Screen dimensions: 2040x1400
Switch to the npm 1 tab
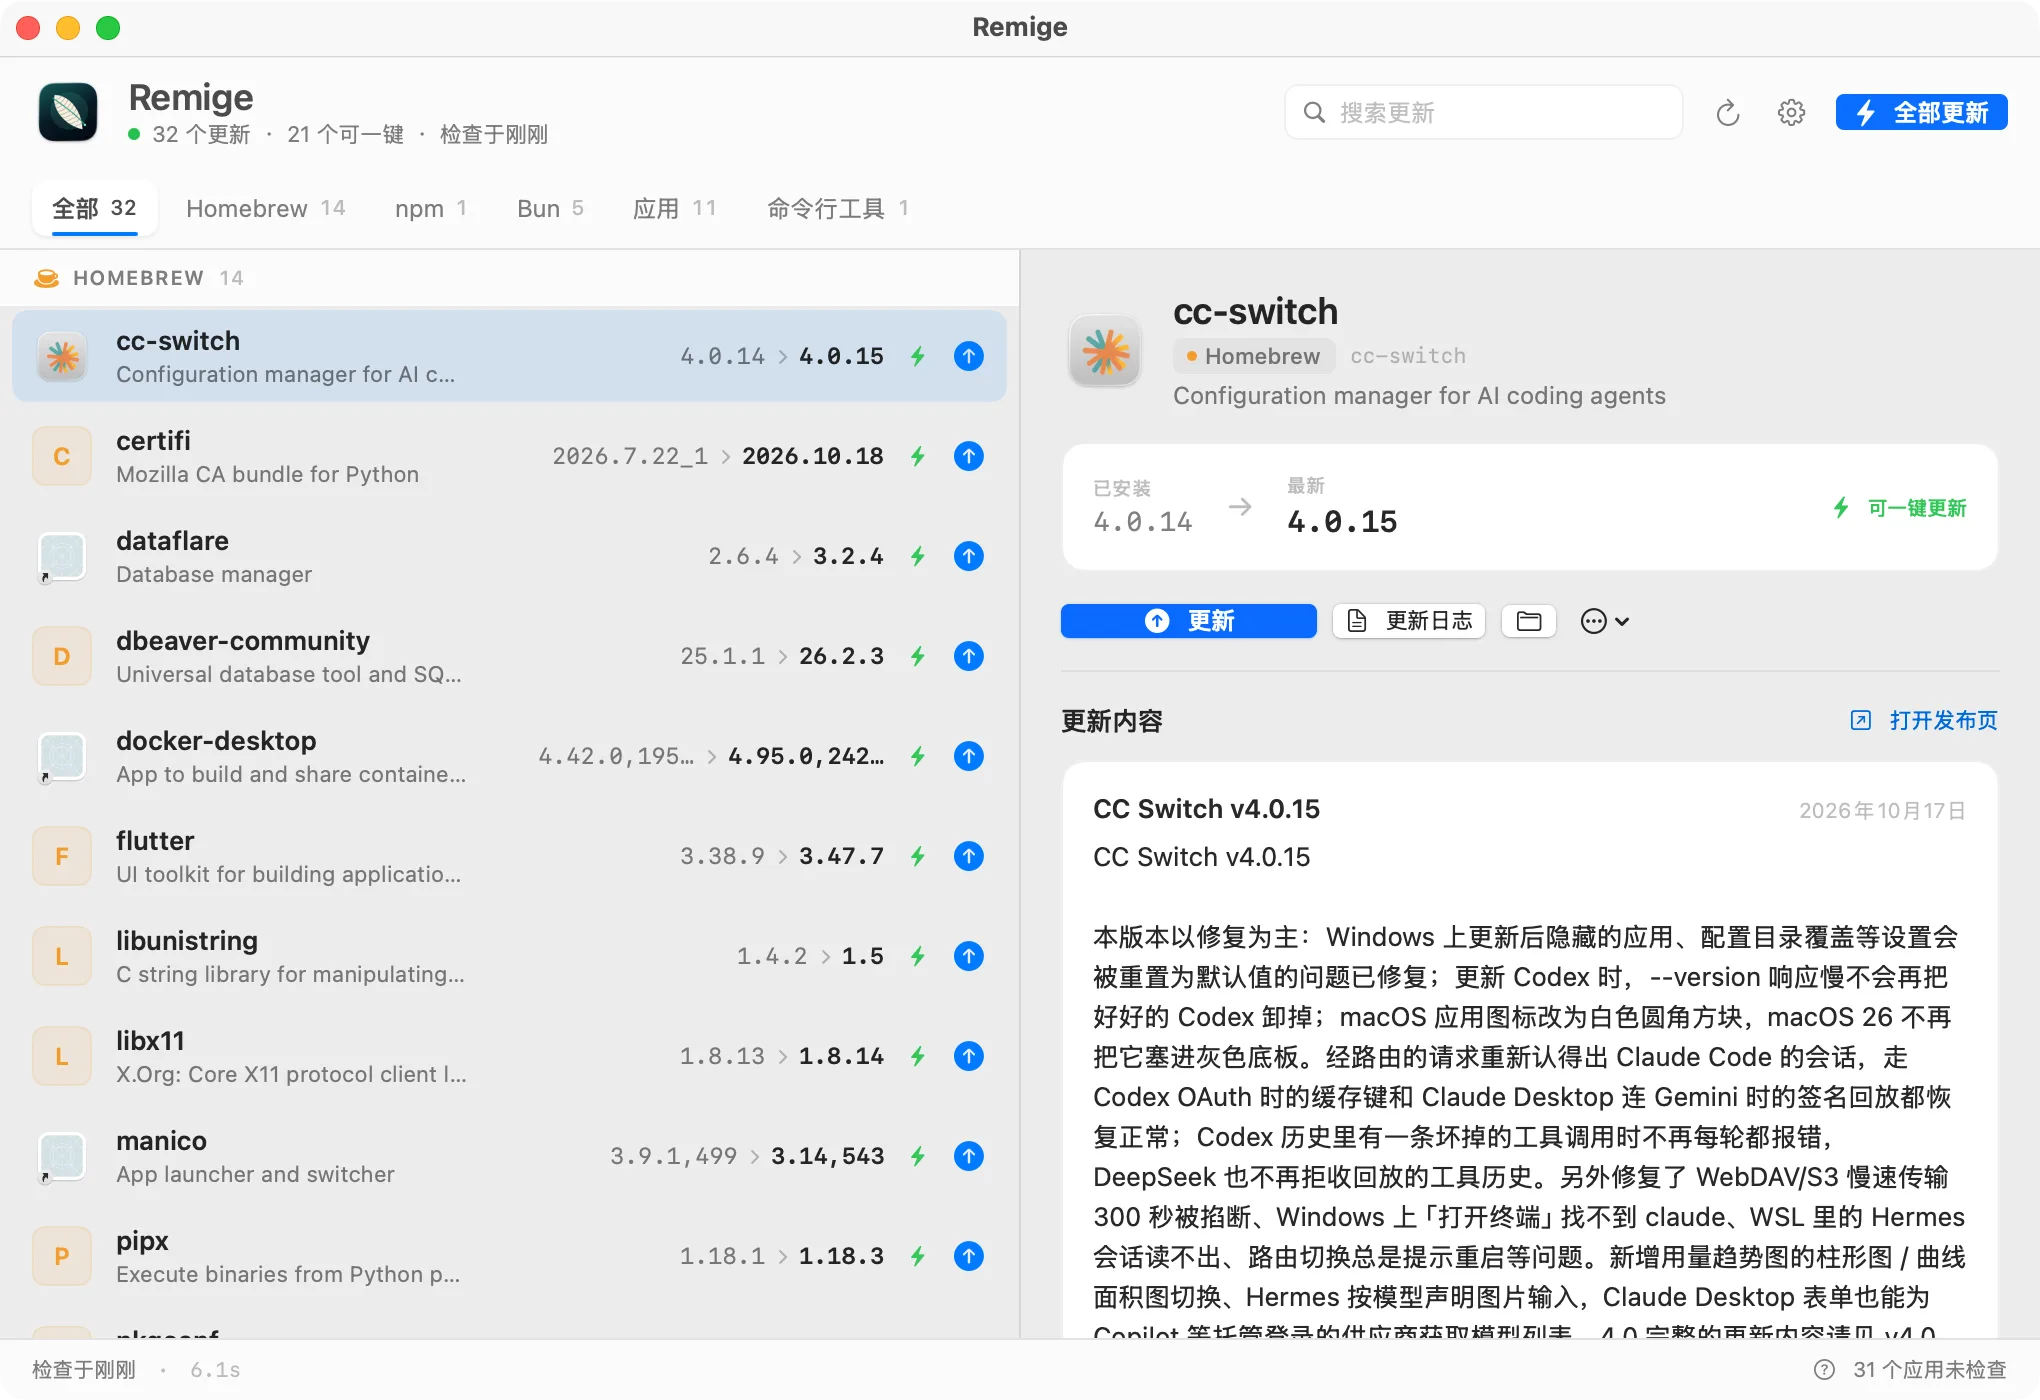pyautogui.click(x=431, y=208)
